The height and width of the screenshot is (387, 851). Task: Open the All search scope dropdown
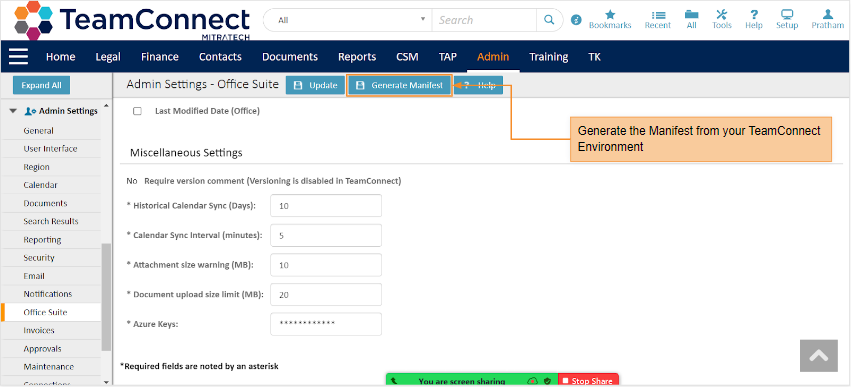[x=348, y=20]
